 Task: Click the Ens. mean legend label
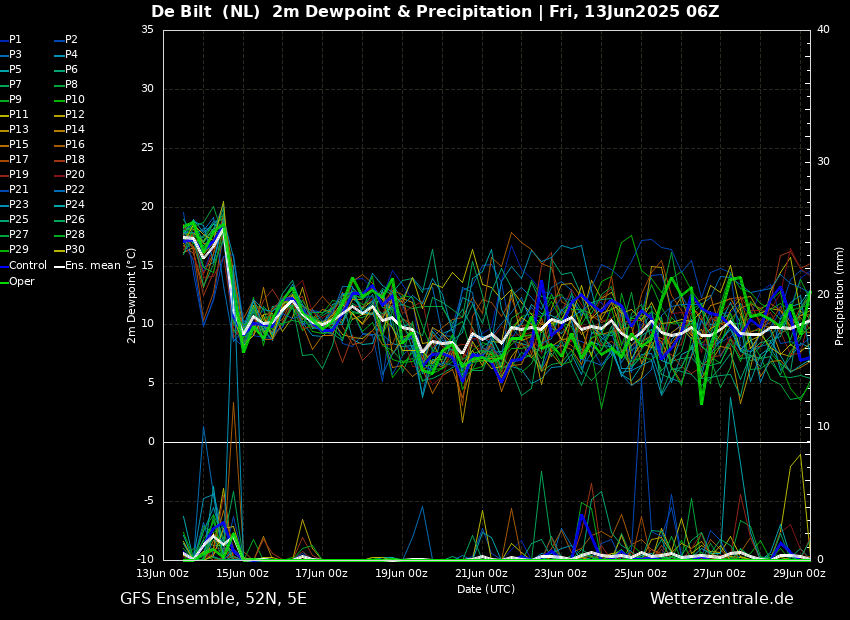click(93, 266)
